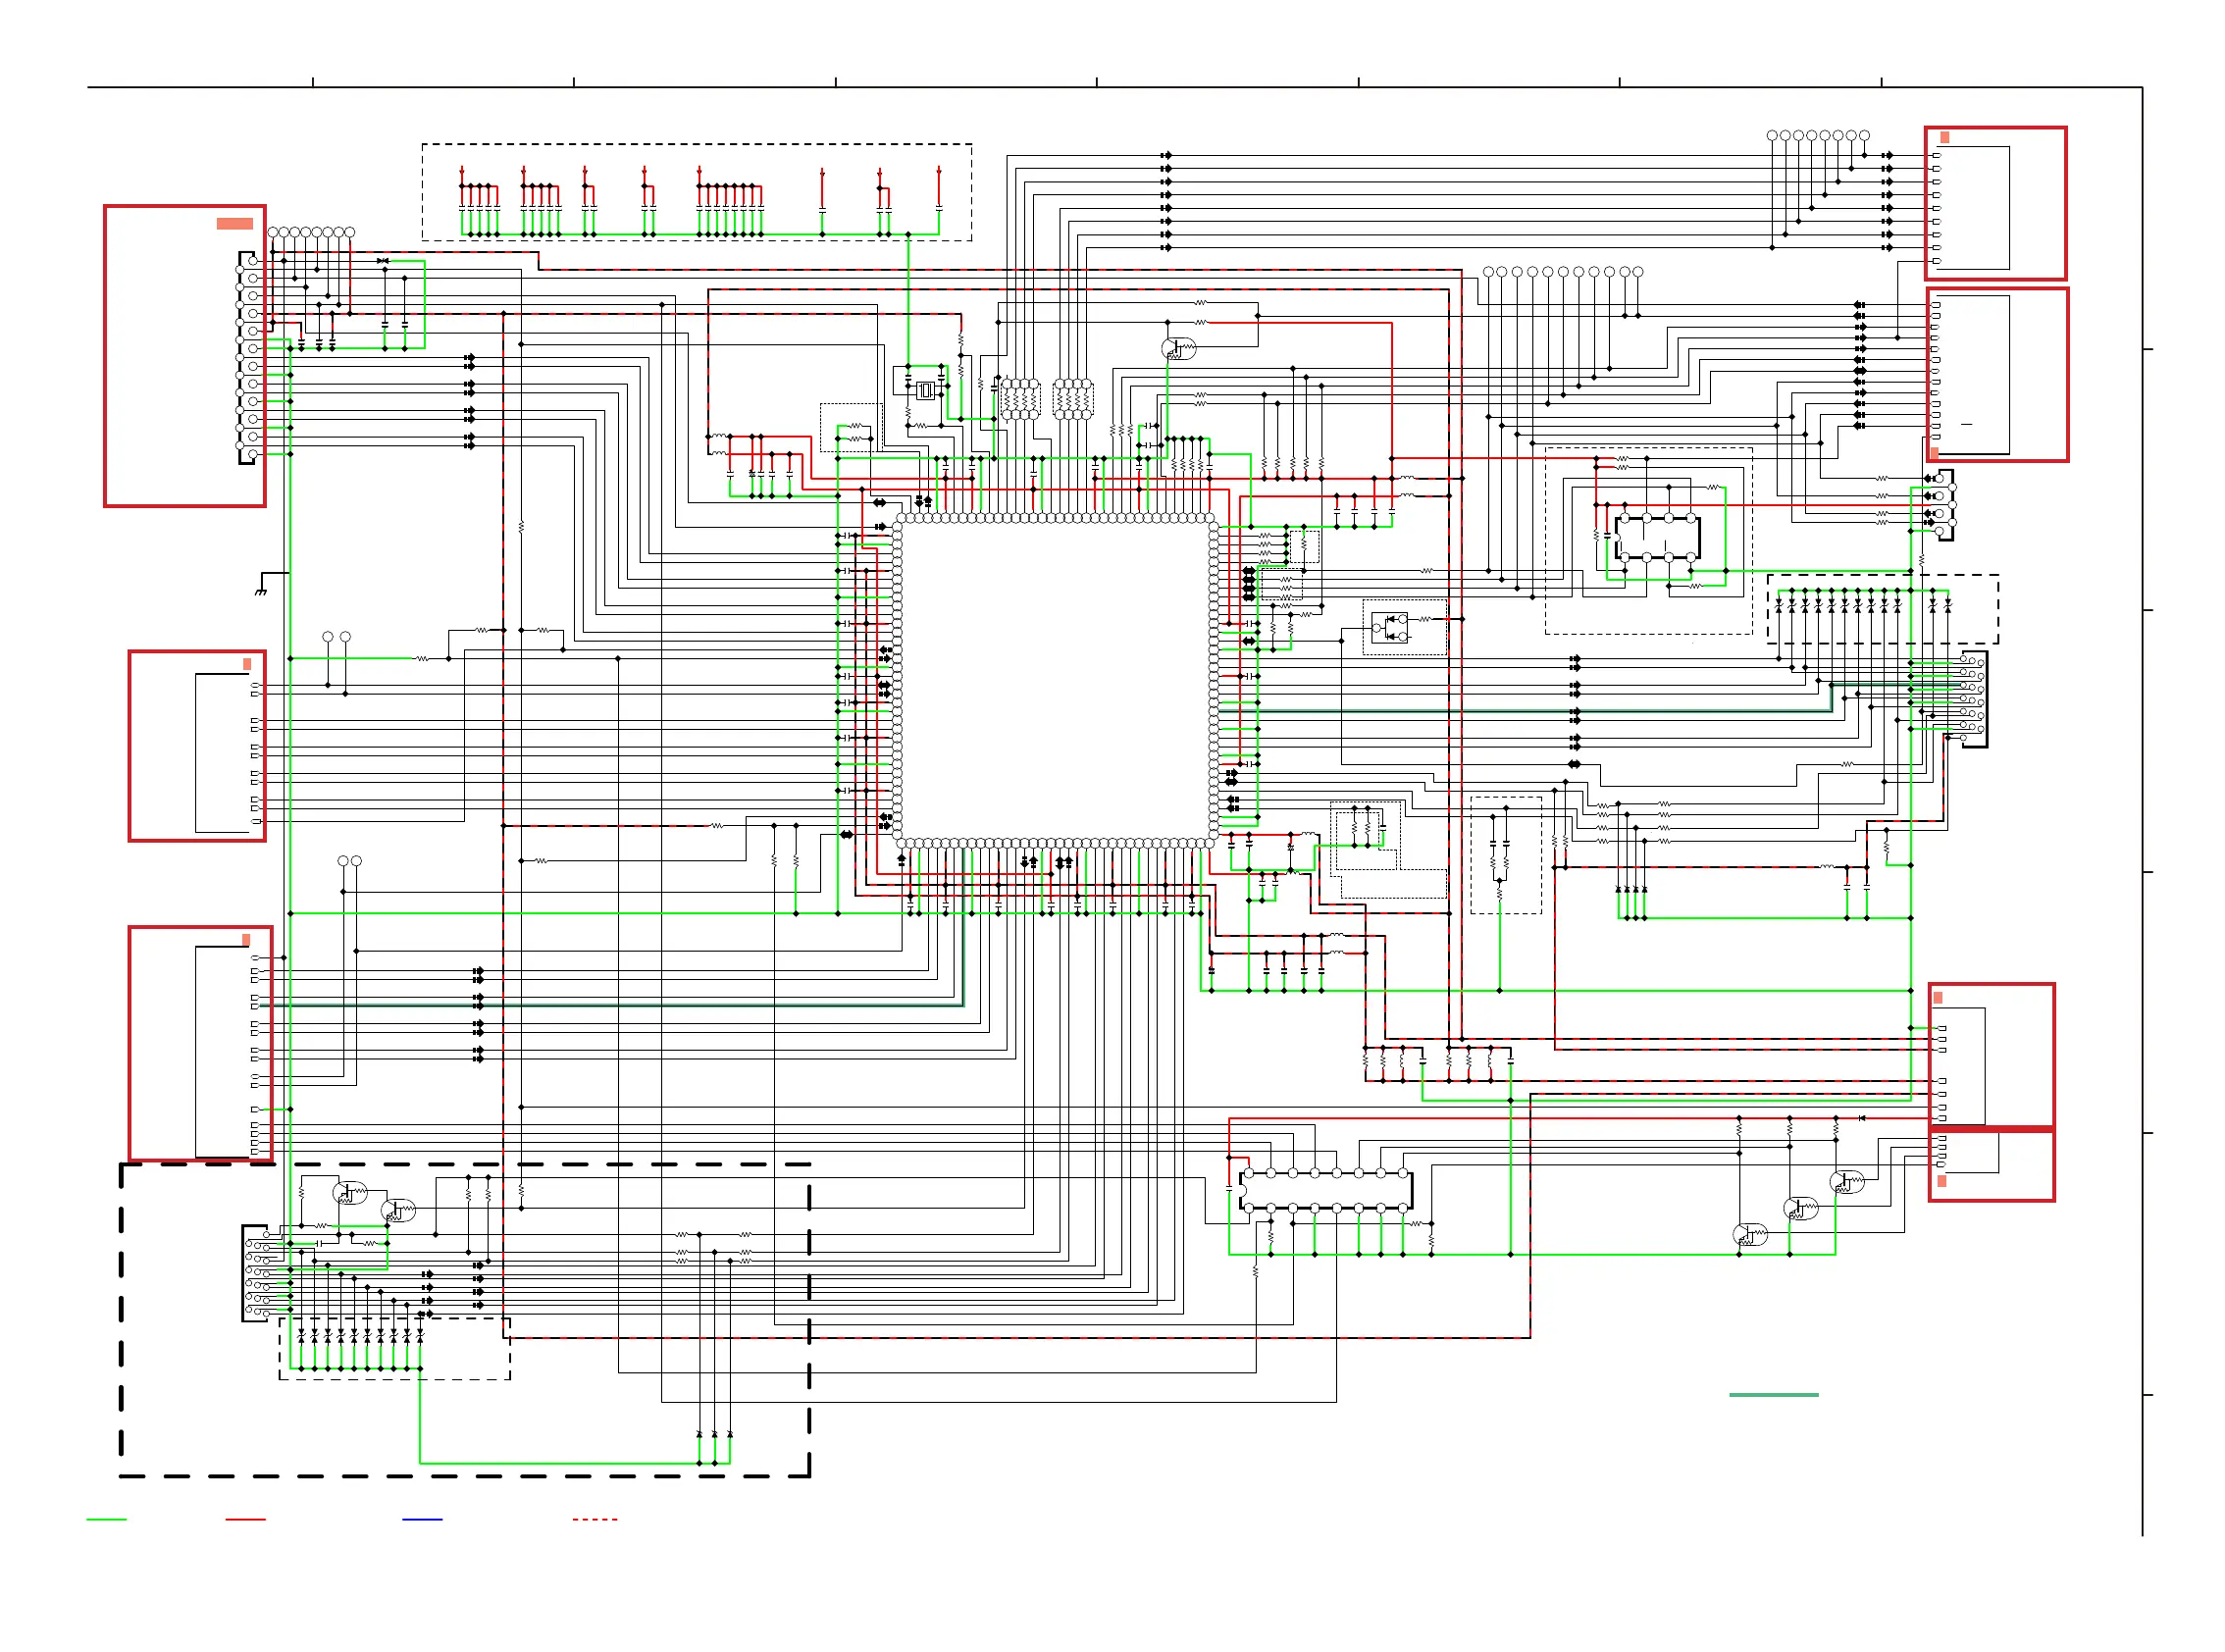2225x1652 pixels.
Task: Click the smallest red-outlined block at bottom right
Action: click(x=1992, y=1166)
